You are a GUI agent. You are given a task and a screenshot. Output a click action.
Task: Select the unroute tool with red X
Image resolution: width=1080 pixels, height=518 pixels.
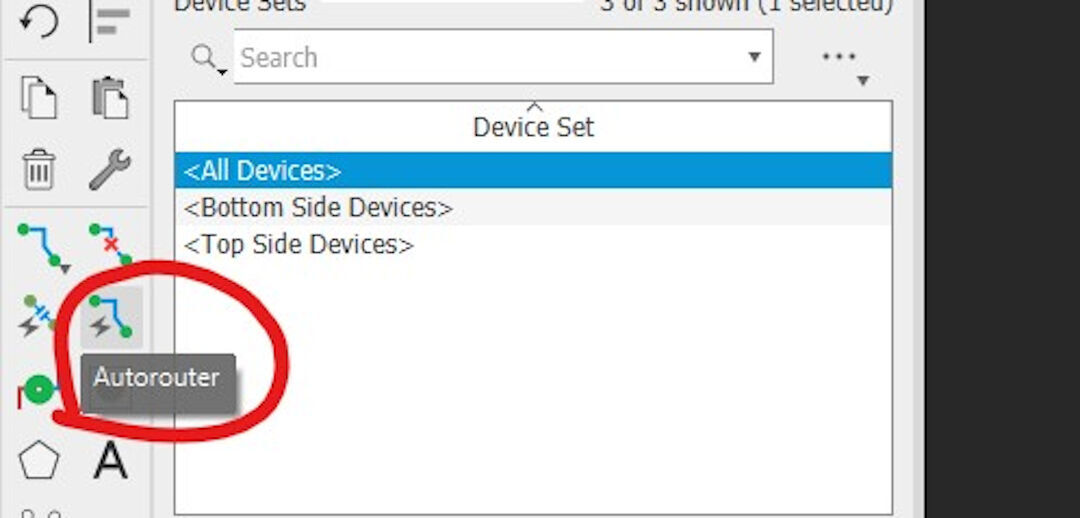click(x=110, y=245)
